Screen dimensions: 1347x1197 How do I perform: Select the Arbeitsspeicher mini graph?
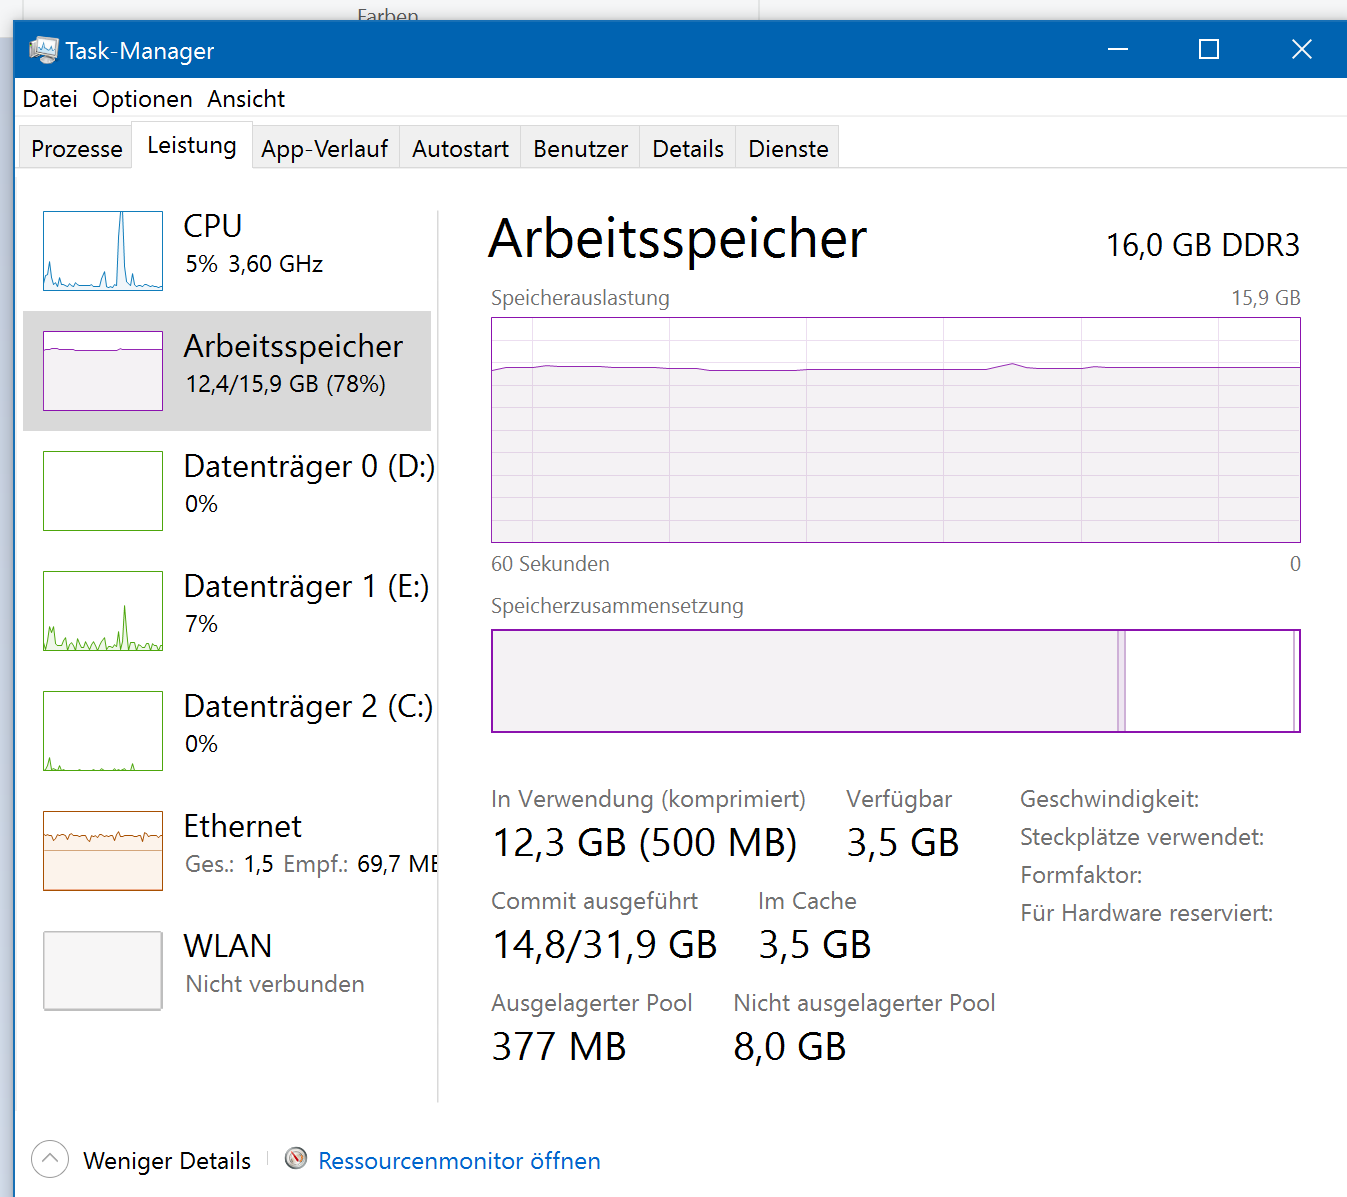(103, 371)
